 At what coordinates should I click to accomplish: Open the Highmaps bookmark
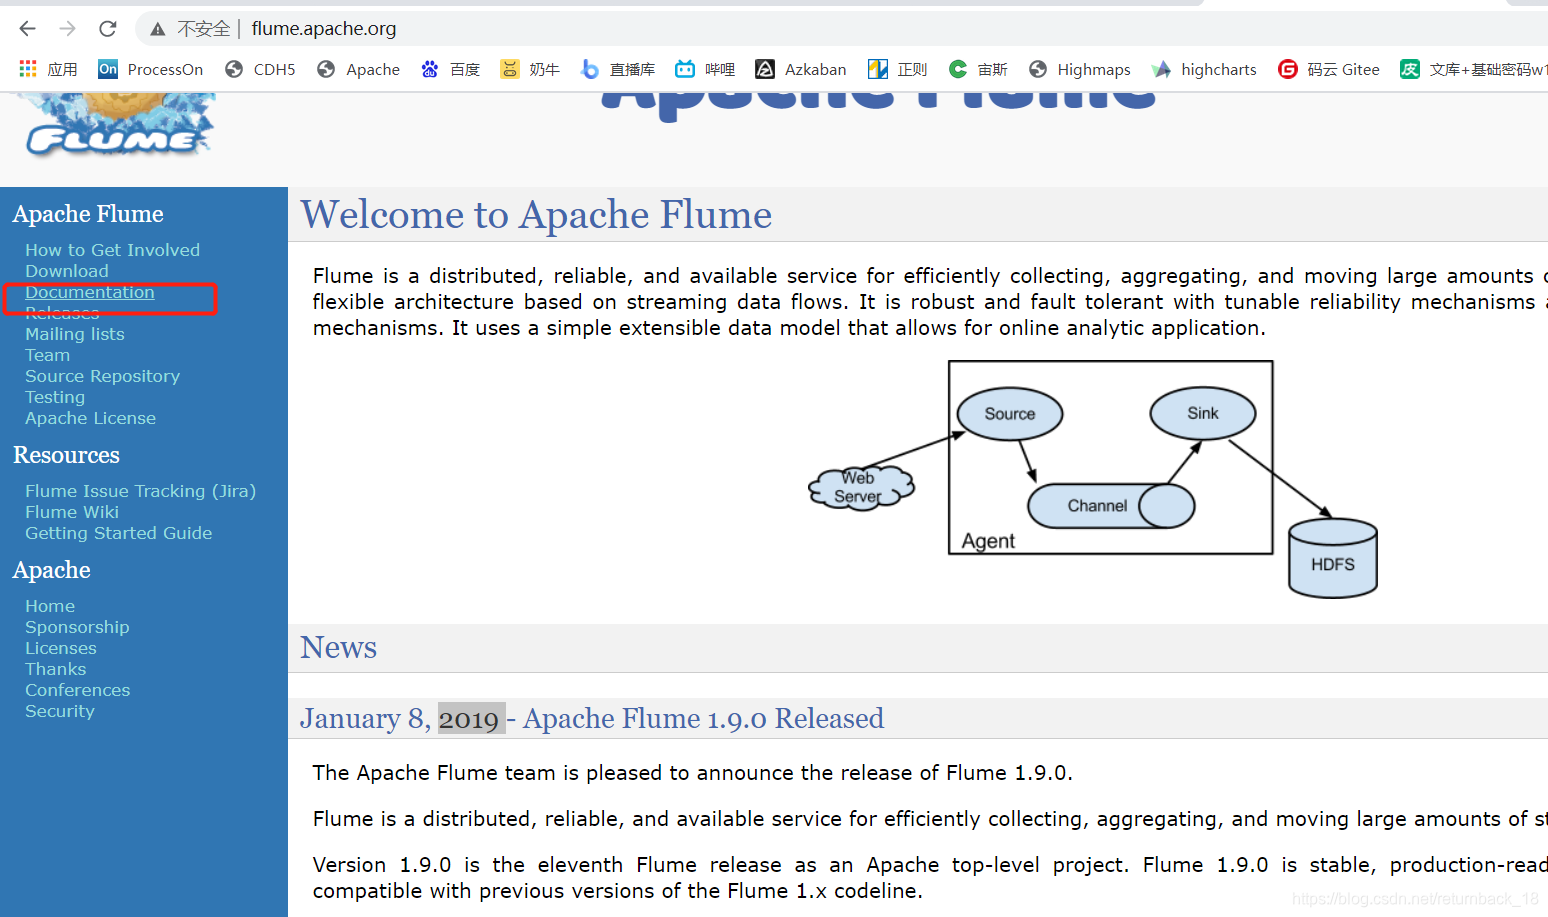[x=1080, y=69]
